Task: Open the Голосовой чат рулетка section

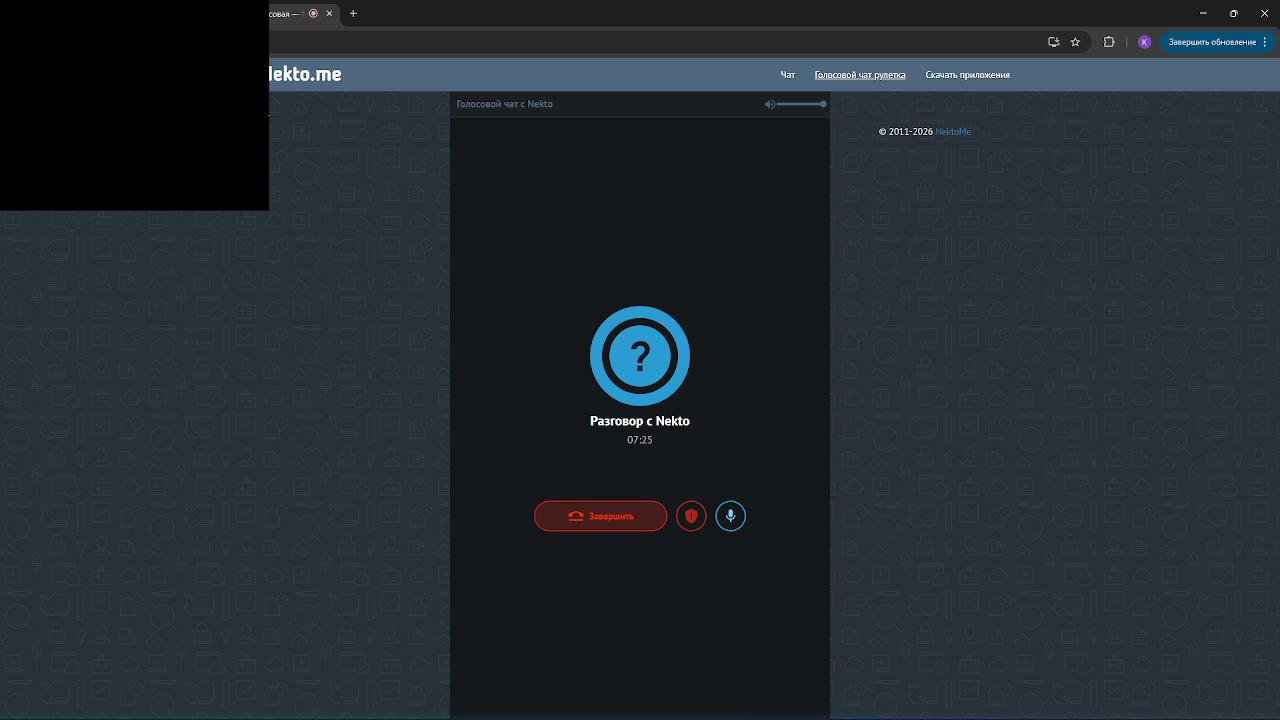Action: point(860,74)
